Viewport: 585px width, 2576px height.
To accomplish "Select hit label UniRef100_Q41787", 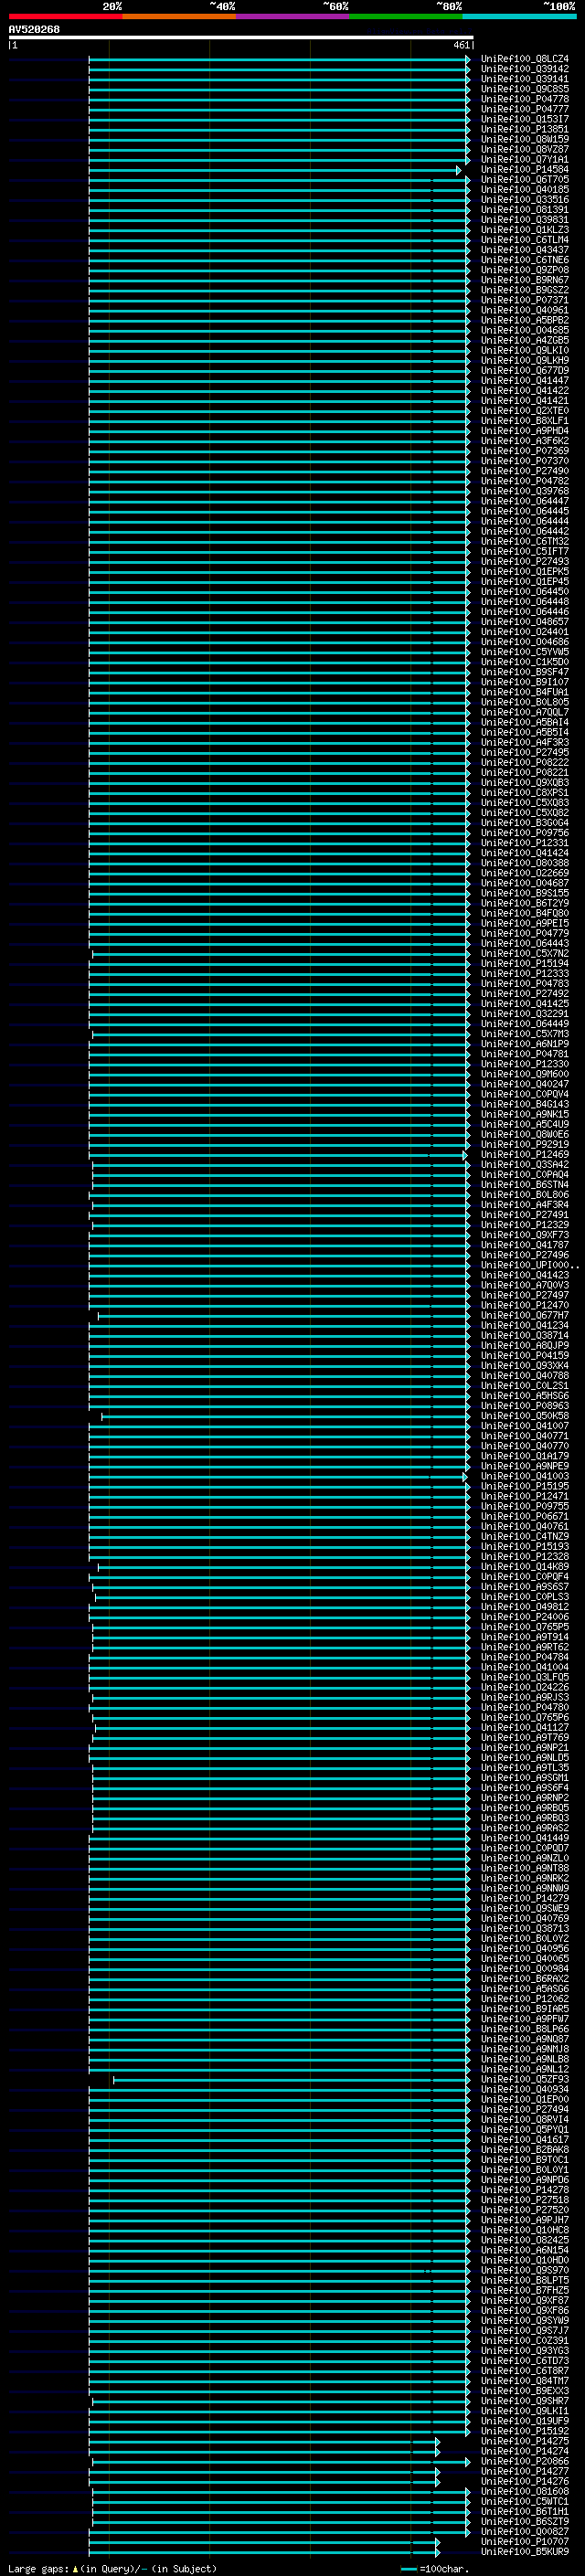I will click(x=524, y=1246).
